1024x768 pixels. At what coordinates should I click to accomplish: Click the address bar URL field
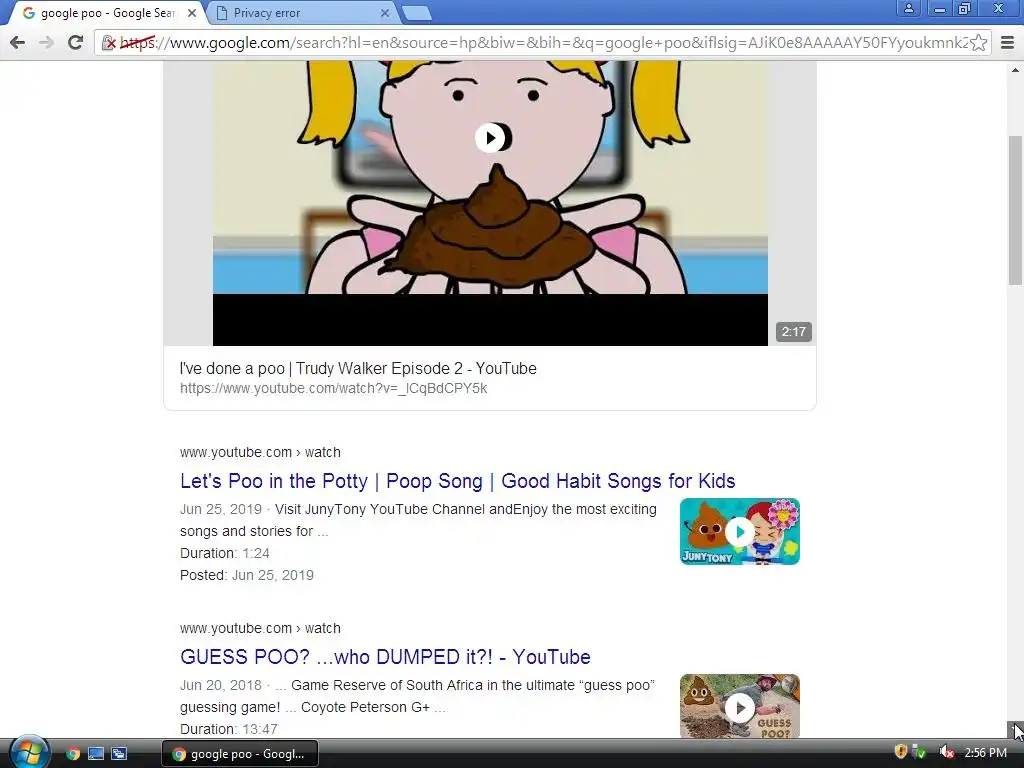pyautogui.click(x=542, y=43)
